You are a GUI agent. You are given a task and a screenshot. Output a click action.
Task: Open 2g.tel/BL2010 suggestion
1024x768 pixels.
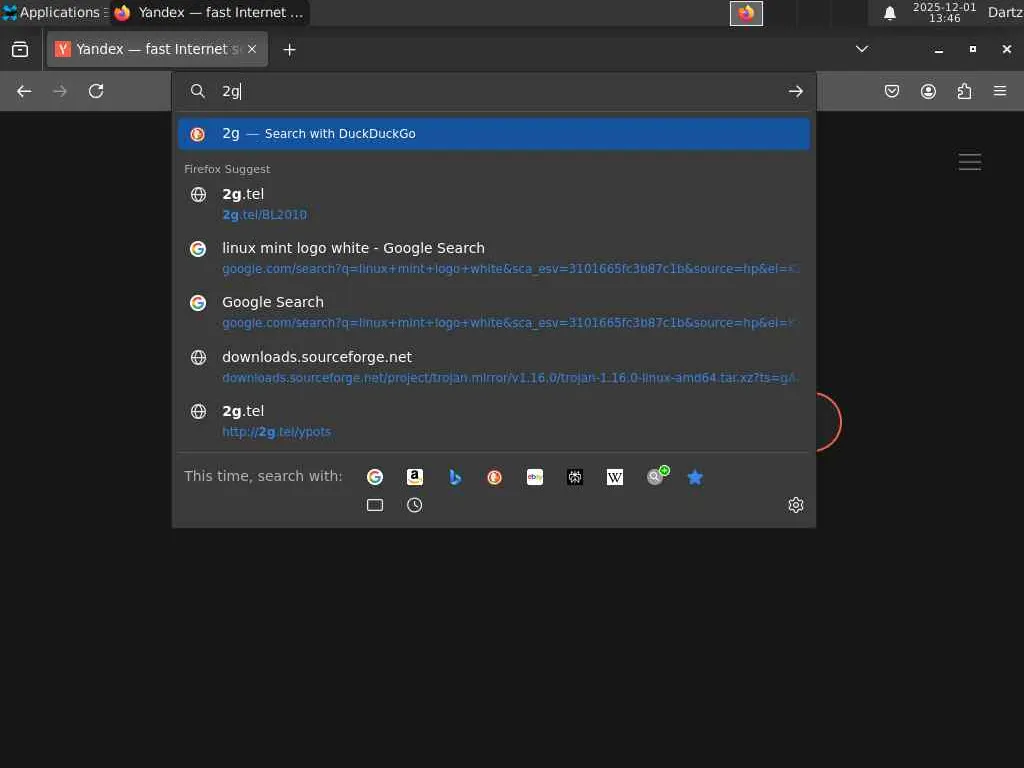click(x=494, y=204)
